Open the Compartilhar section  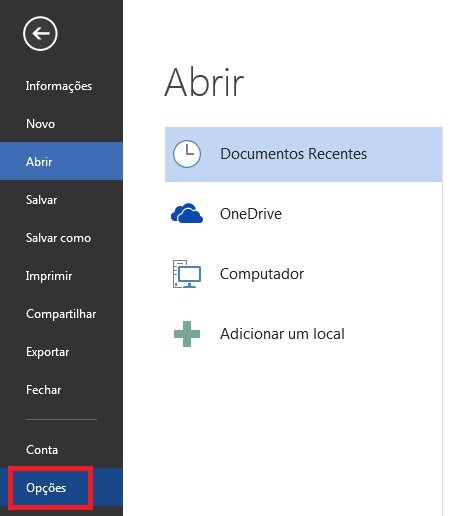[x=61, y=314]
